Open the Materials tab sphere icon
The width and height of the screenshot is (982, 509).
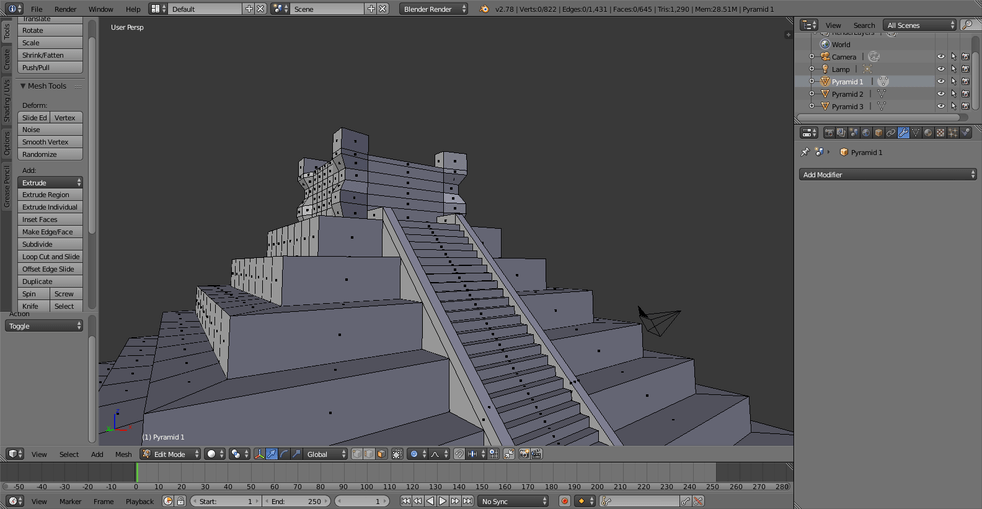click(x=928, y=132)
